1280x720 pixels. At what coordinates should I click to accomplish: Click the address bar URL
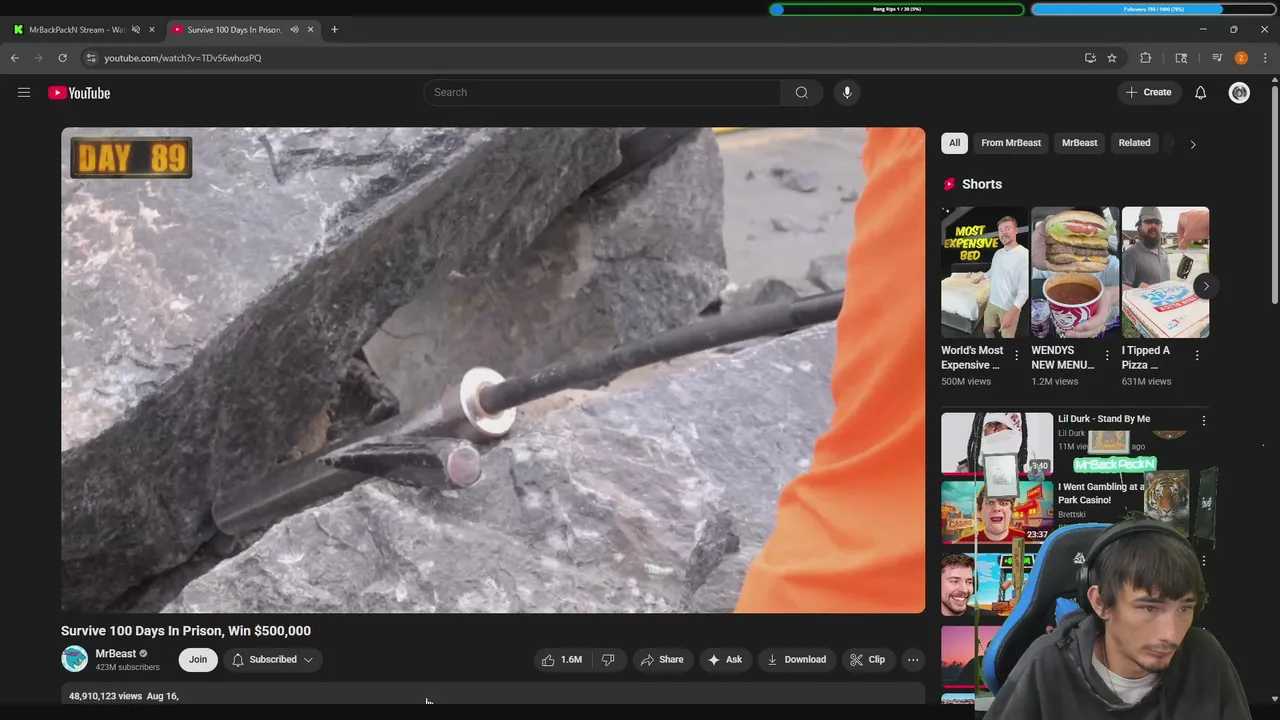click(183, 58)
